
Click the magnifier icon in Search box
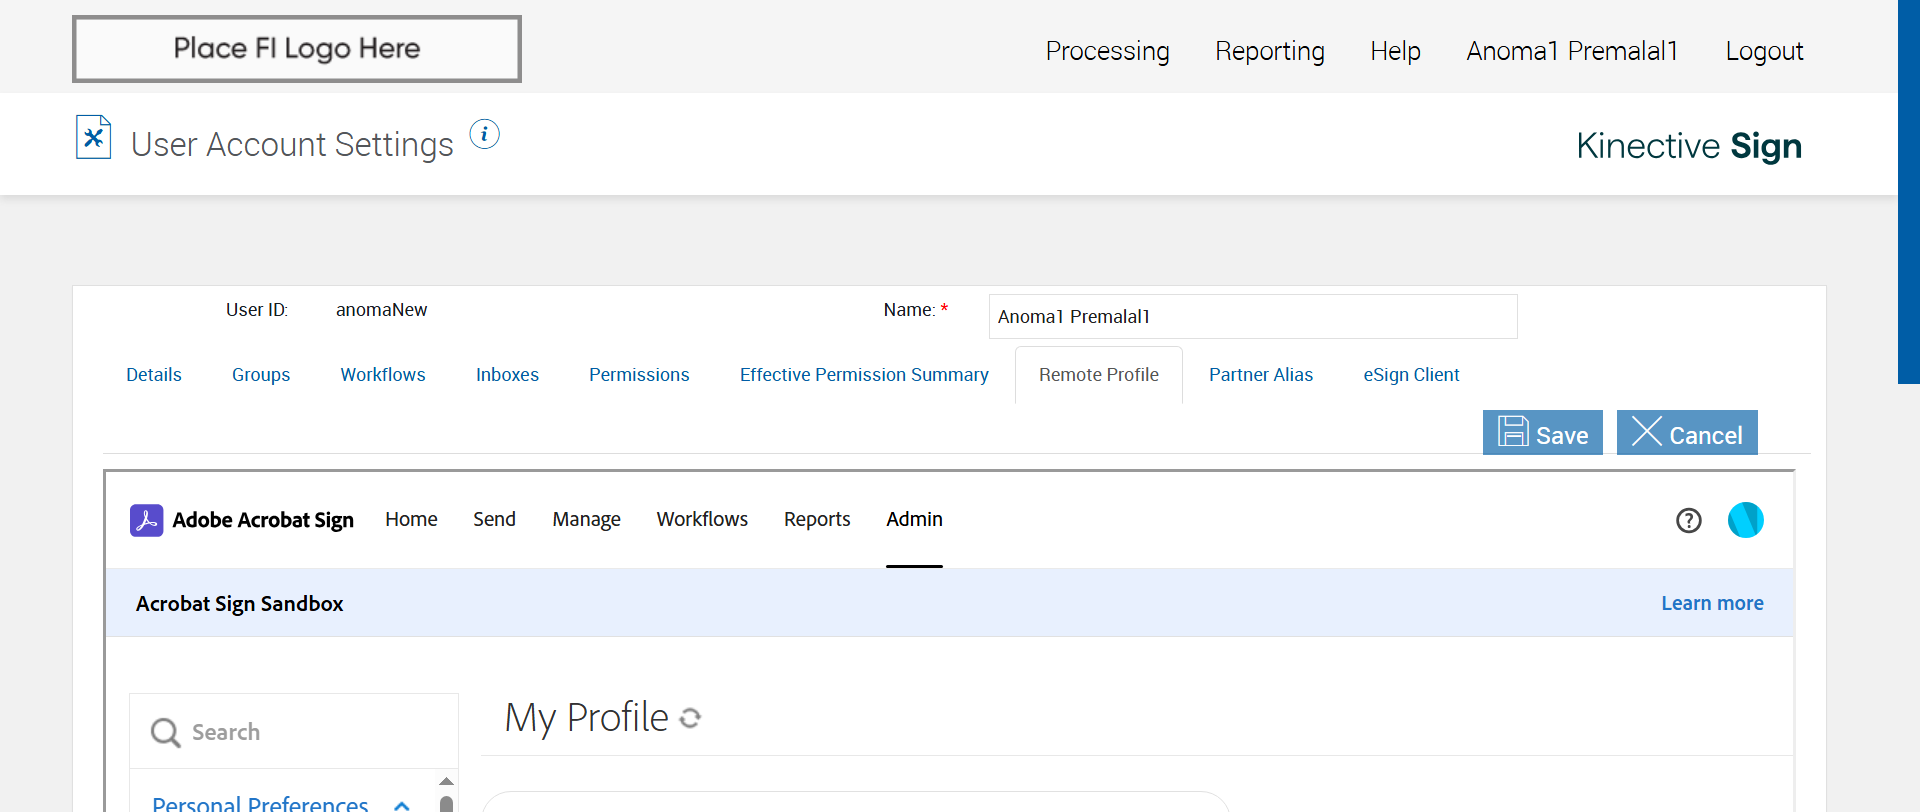click(x=165, y=733)
